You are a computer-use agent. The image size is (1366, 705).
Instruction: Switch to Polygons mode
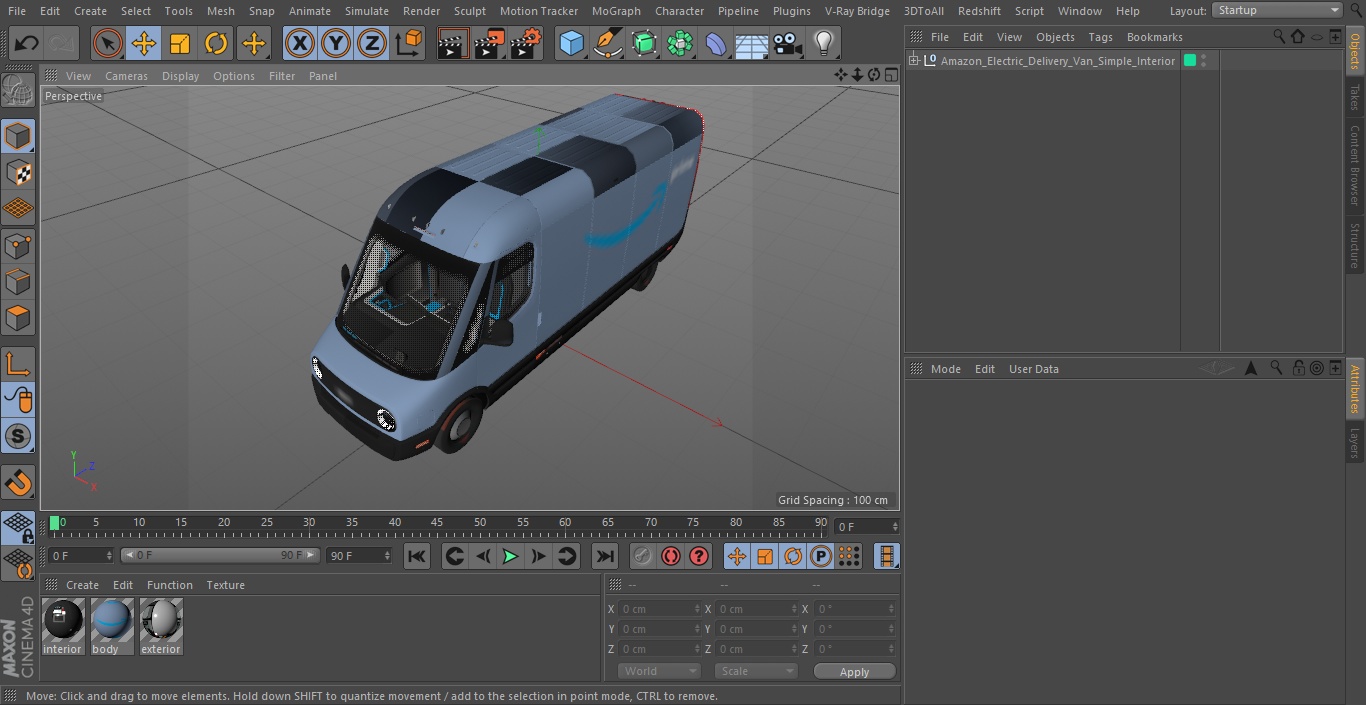(x=18, y=318)
